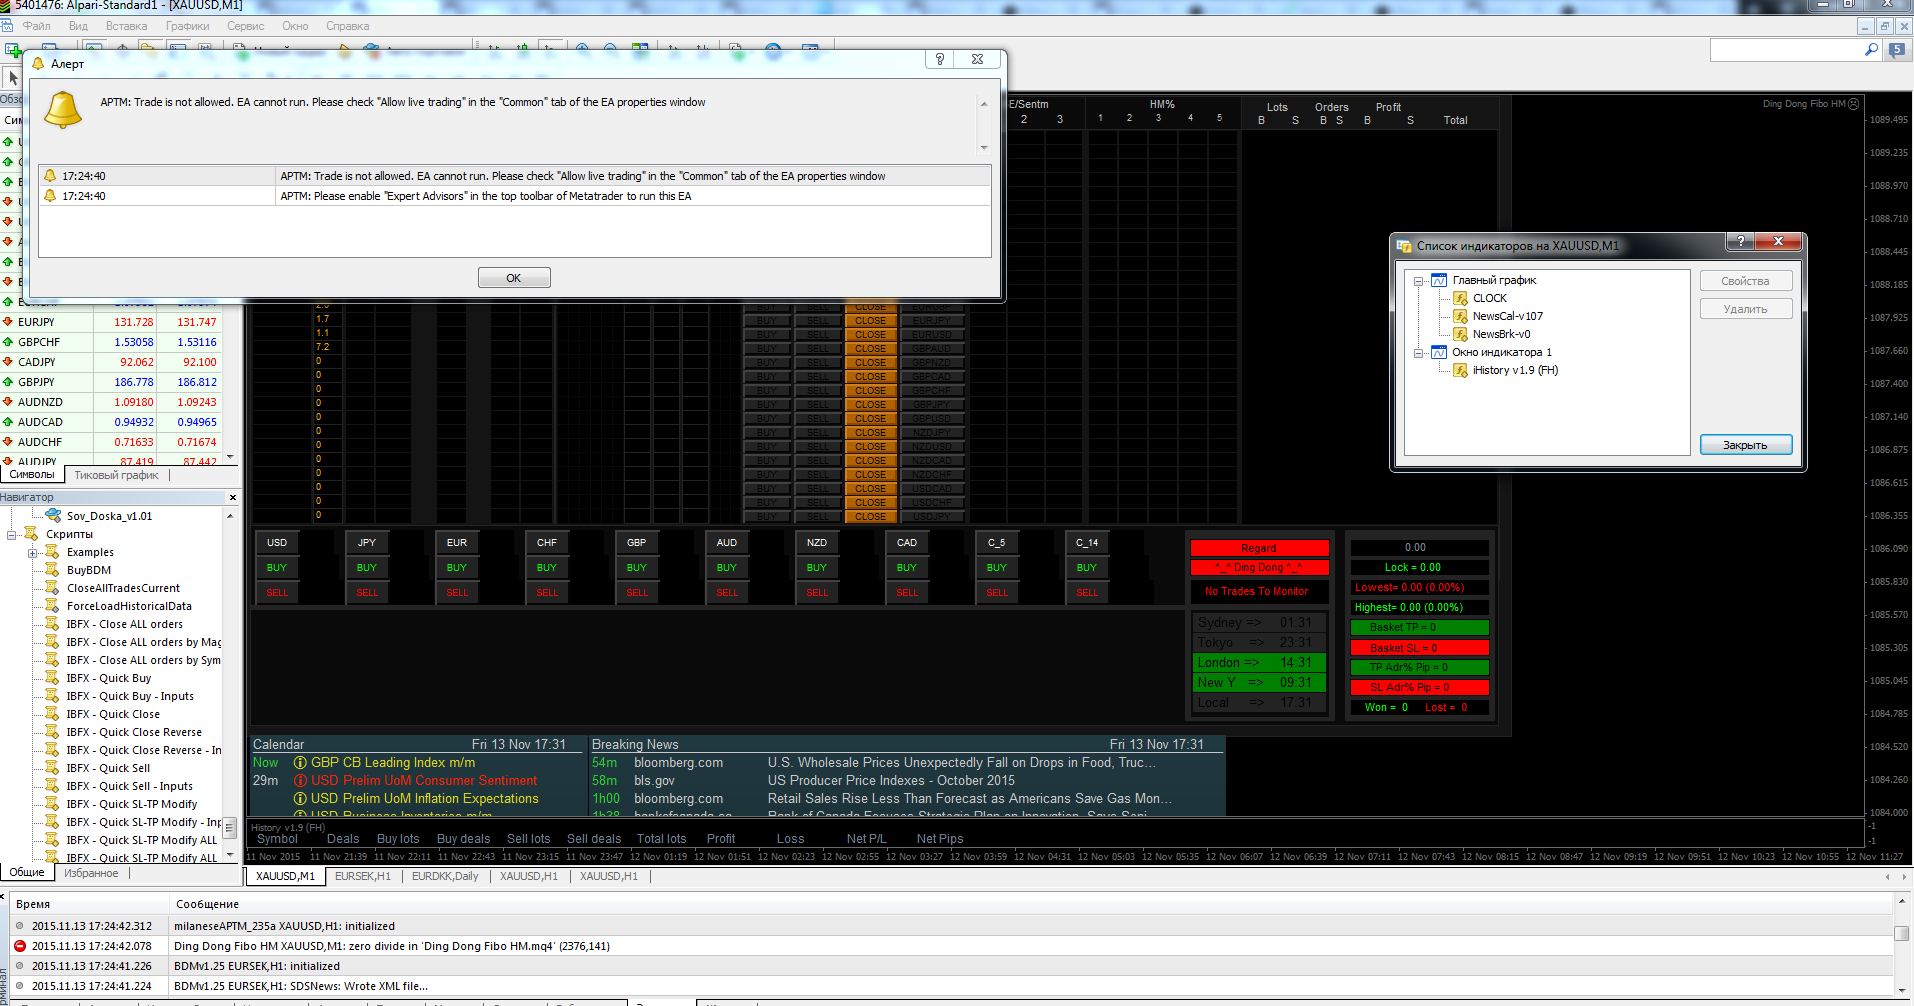1914x1006 pixels.
Task: Click the GBPCHF green up-arrow icon
Action: pos(8,342)
